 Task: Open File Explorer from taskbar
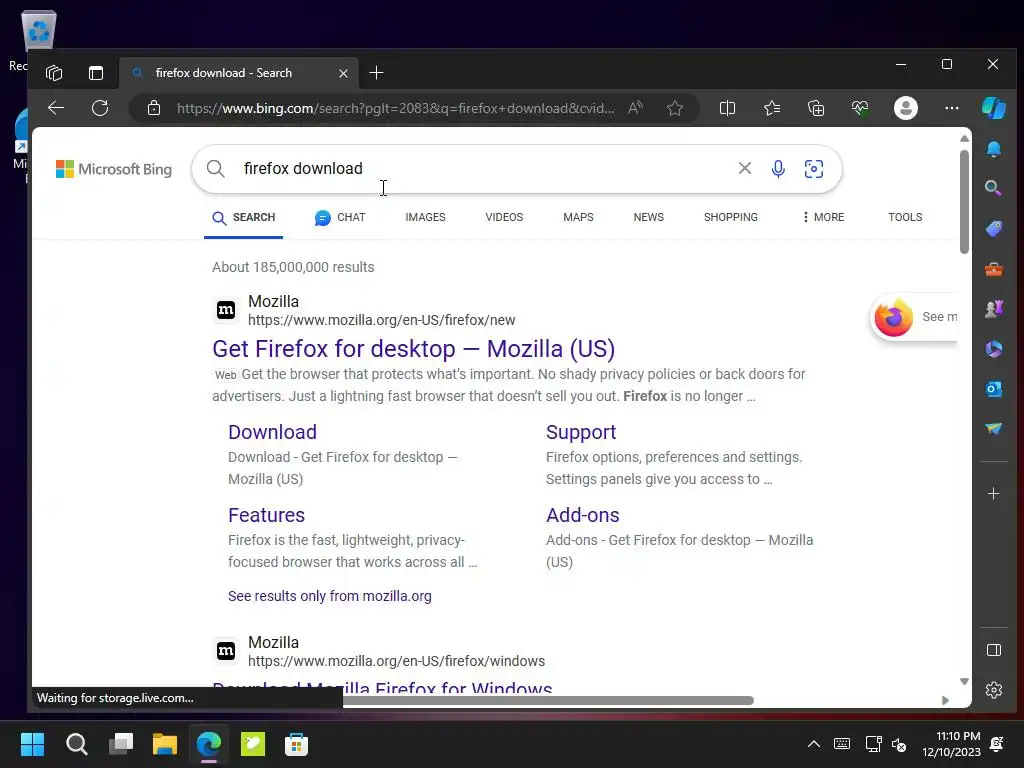click(165, 744)
